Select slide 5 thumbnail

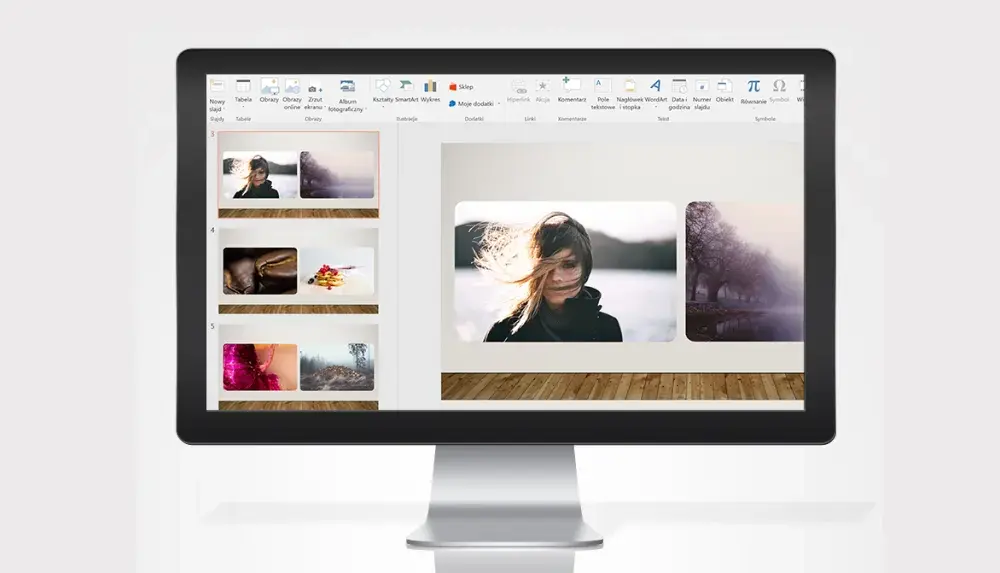(298, 367)
